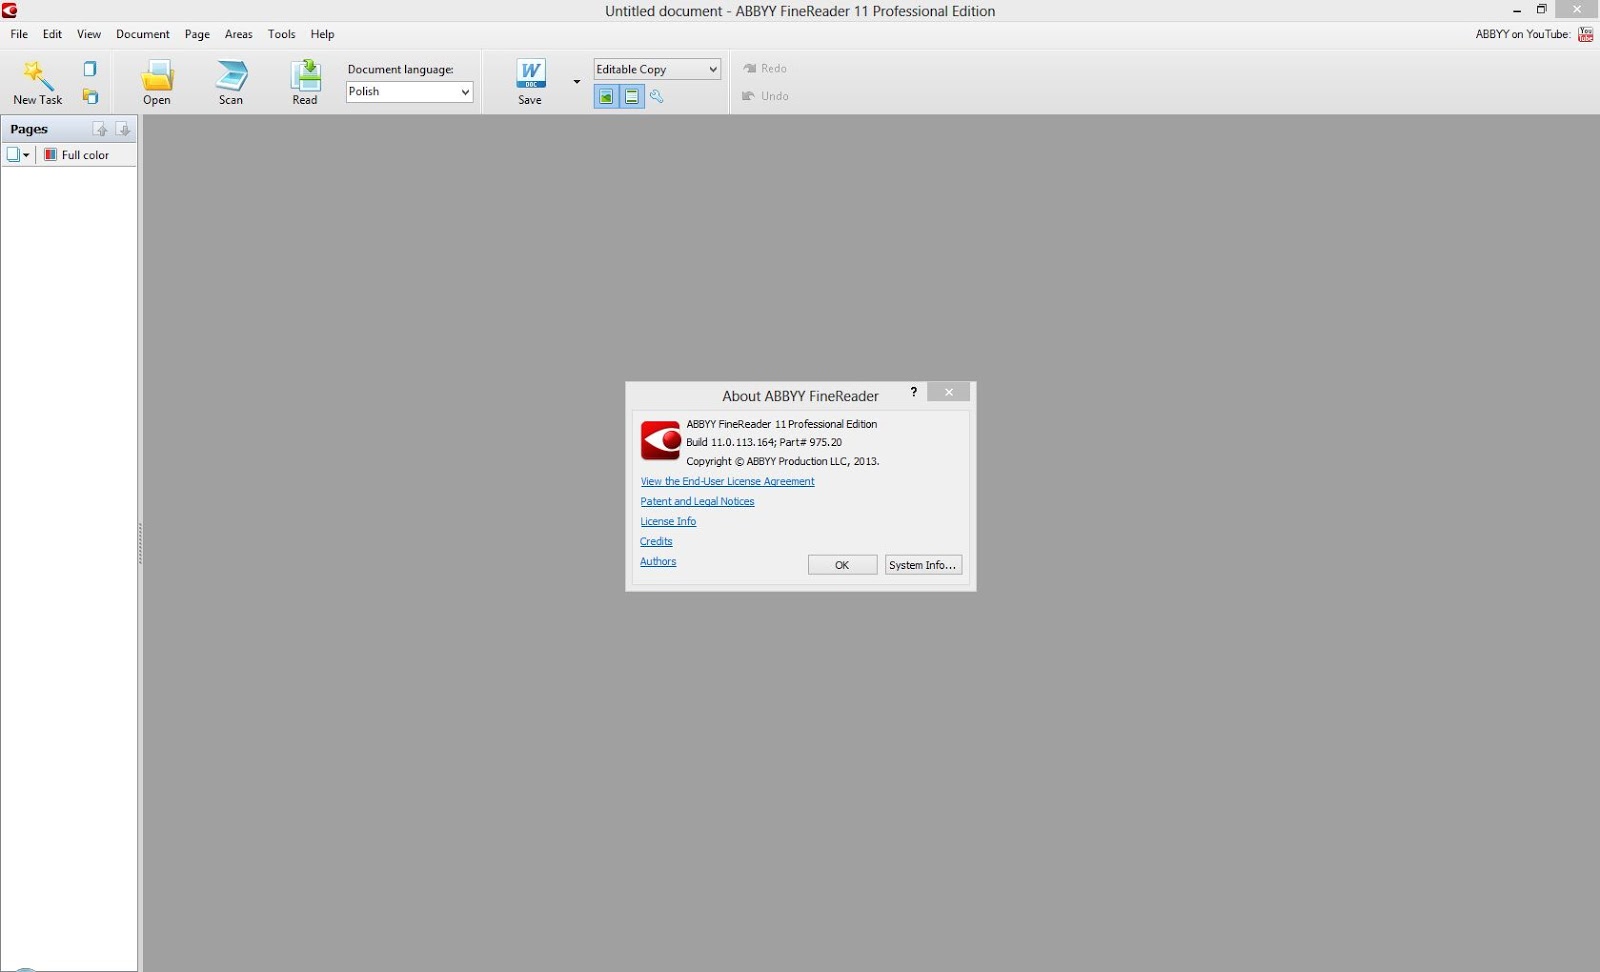
Task: Open the Areas menu
Action: pyautogui.click(x=238, y=34)
